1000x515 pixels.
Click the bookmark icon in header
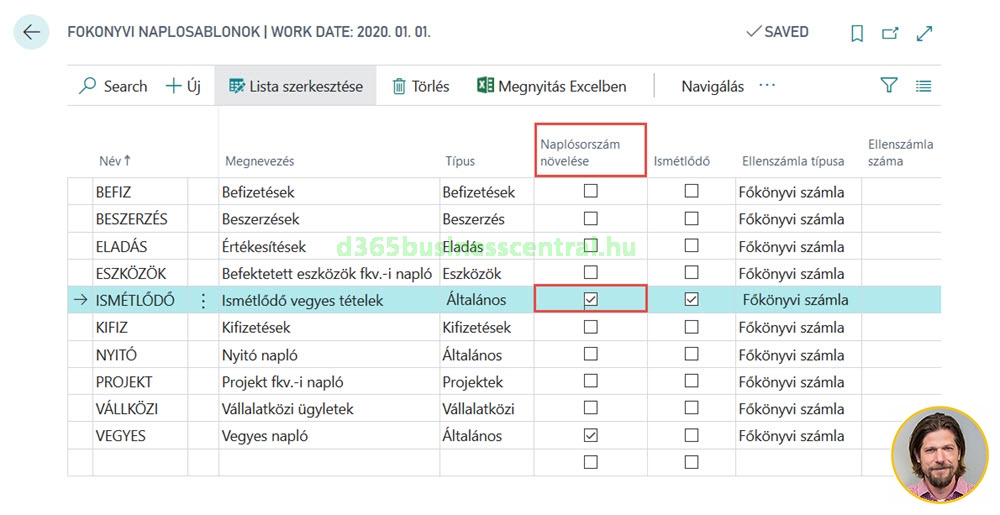pyautogui.click(x=857, y=33)
